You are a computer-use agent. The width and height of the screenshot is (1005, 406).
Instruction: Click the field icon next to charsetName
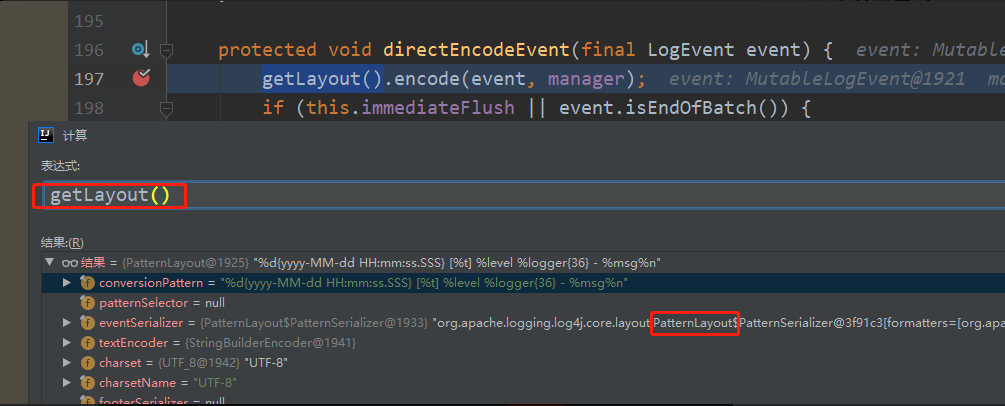pos(88,382)
